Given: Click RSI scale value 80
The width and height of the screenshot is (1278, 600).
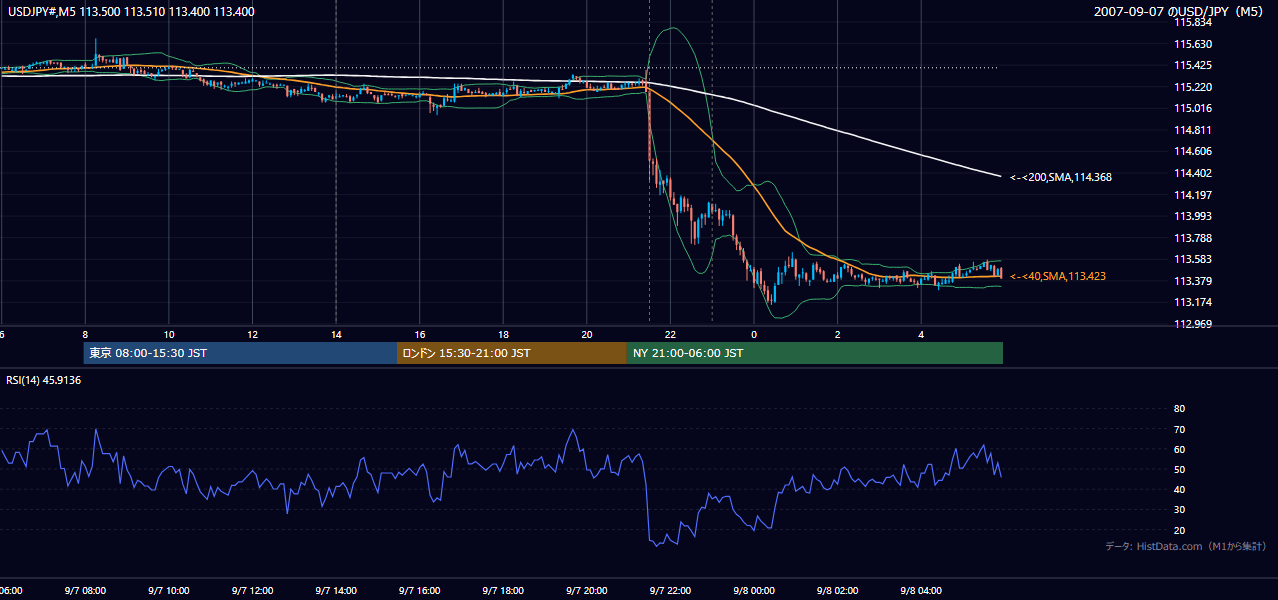Looking at the screenshot, I should pos(1179,409).
